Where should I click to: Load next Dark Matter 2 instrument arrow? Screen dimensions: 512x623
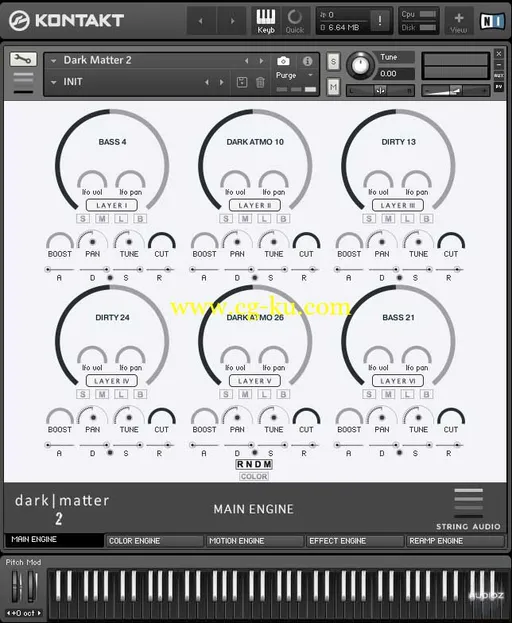click(x=261, y=61)
